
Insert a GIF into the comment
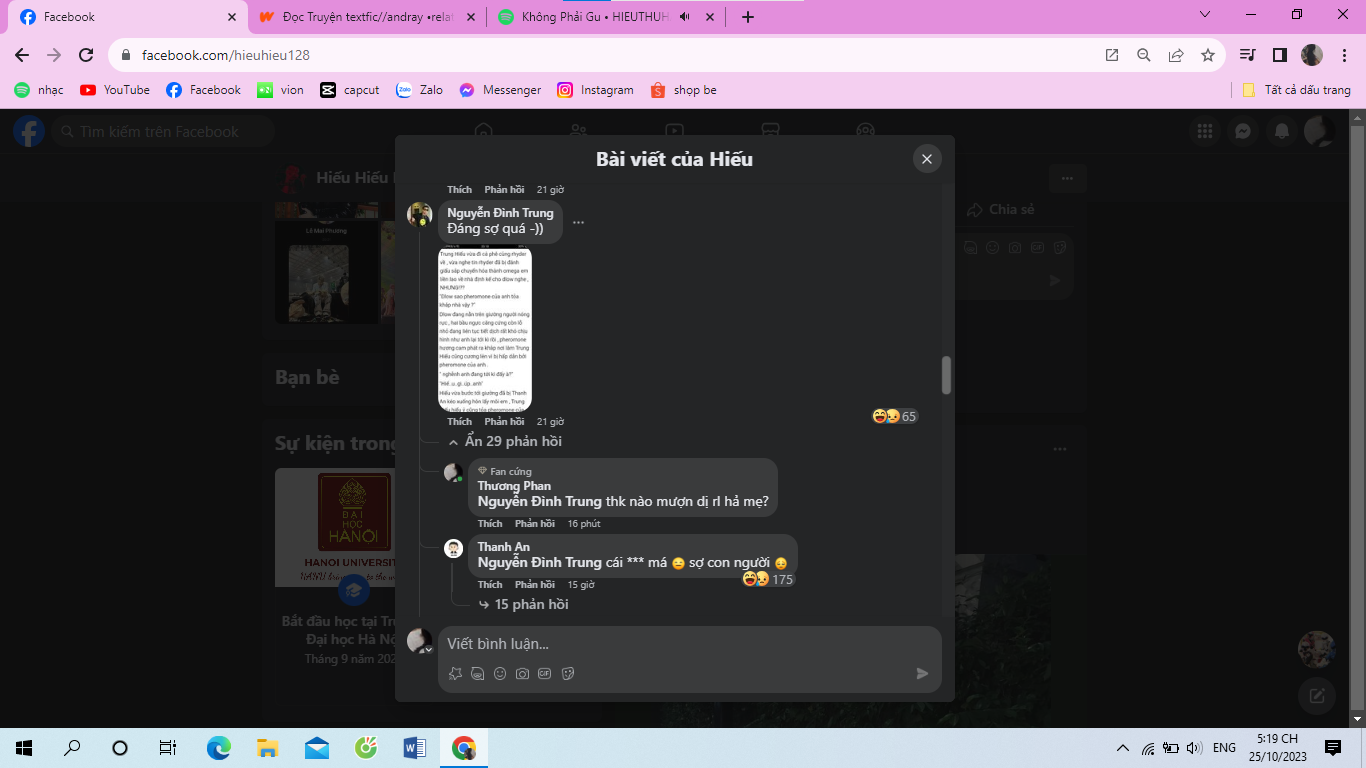click(x=545, y=674)
